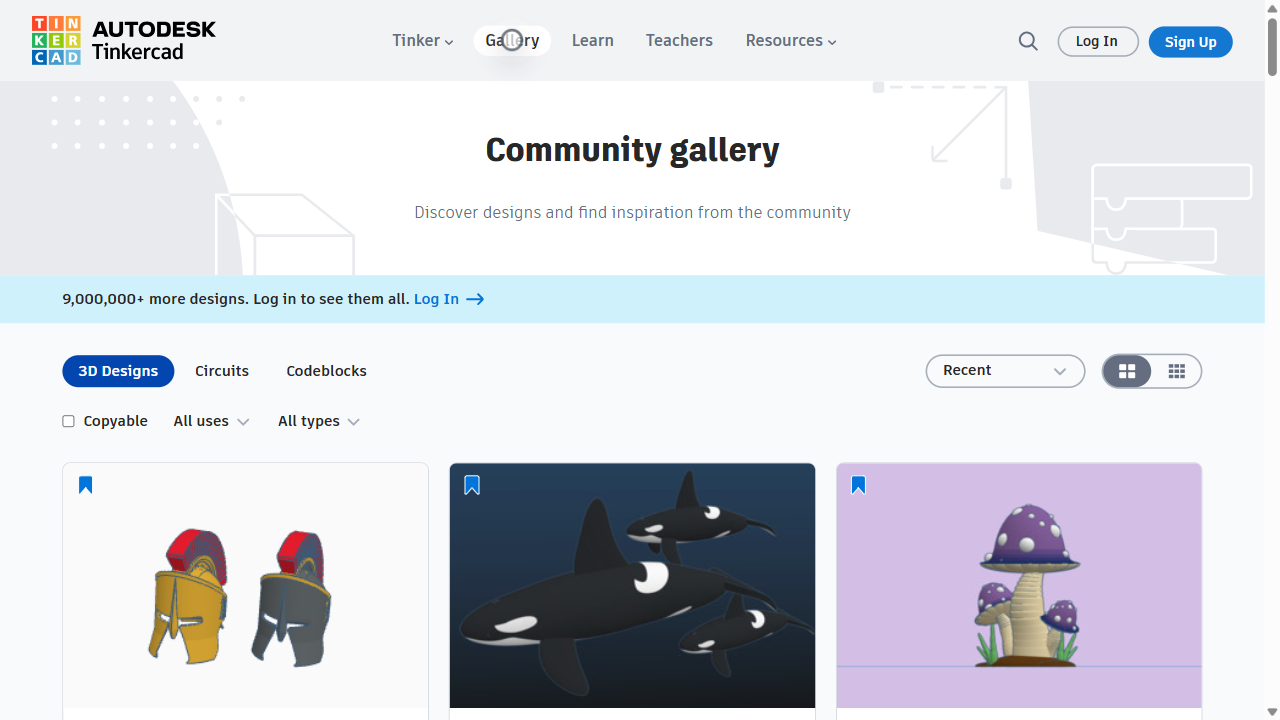The image size is (1280, 720).
Task: Bookmark the Spartan helmet design
Action: [x=85, y=484]
